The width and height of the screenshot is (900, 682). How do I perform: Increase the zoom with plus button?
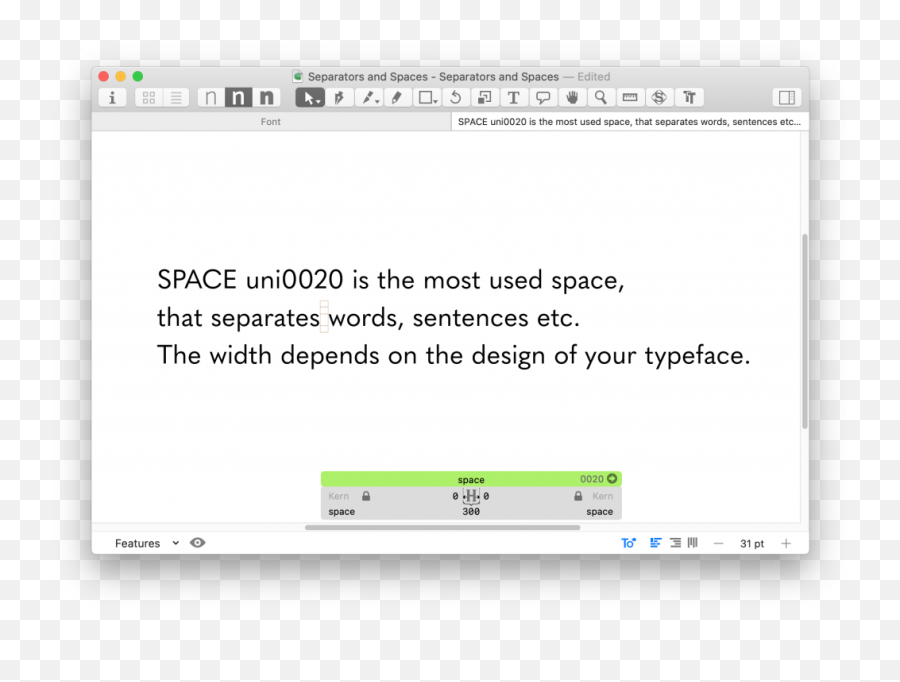(x=786, y=543)
